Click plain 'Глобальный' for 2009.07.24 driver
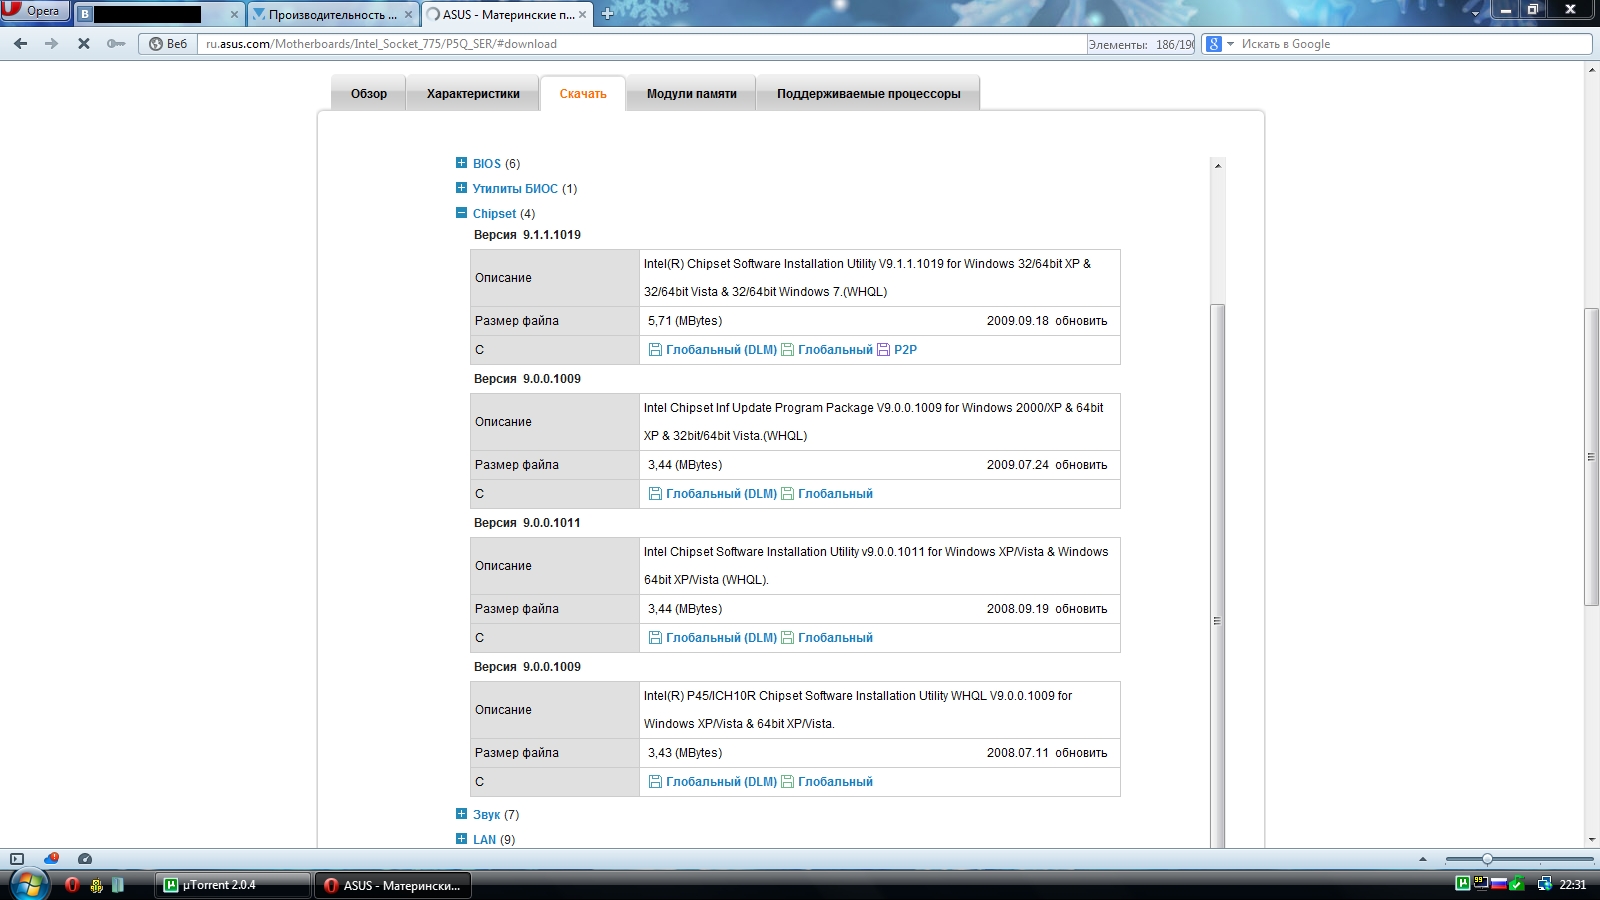Image resolution: width=1600 pixels, height=900 pixels. click(x=835, y=494)
